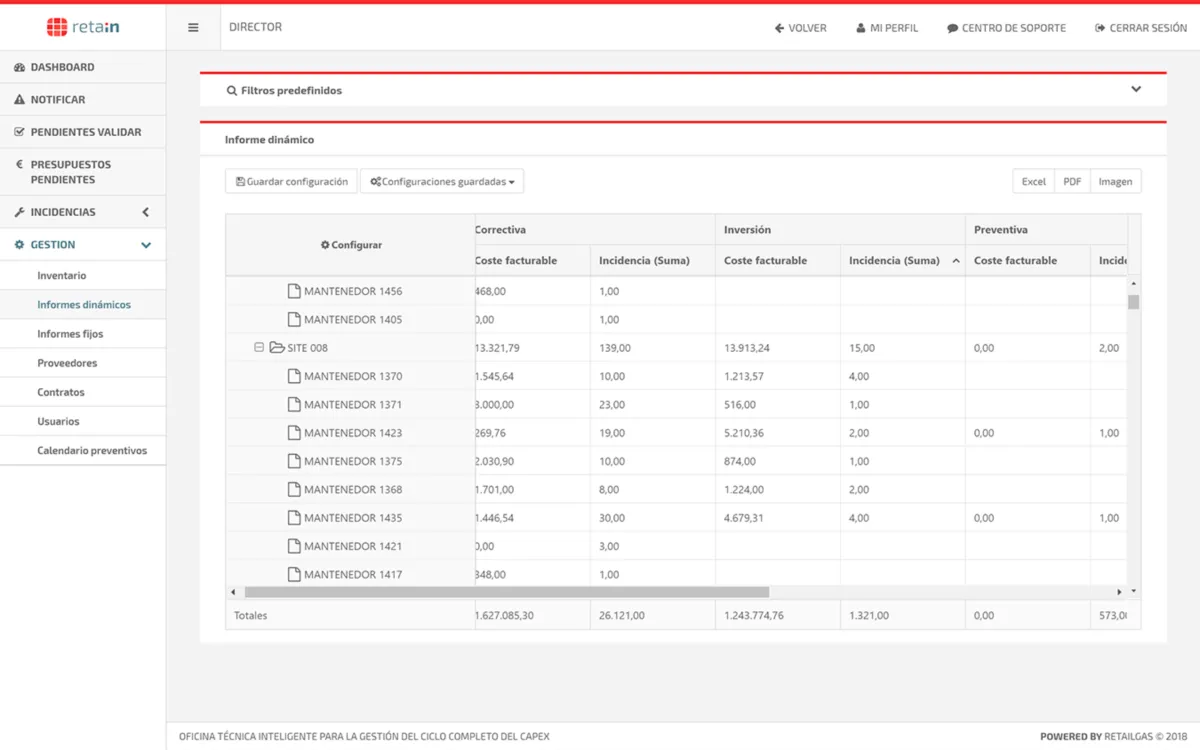1200x750 pixels.
Task: Collapse GESTION sidebar menu
Action: (x=83, y=244)
